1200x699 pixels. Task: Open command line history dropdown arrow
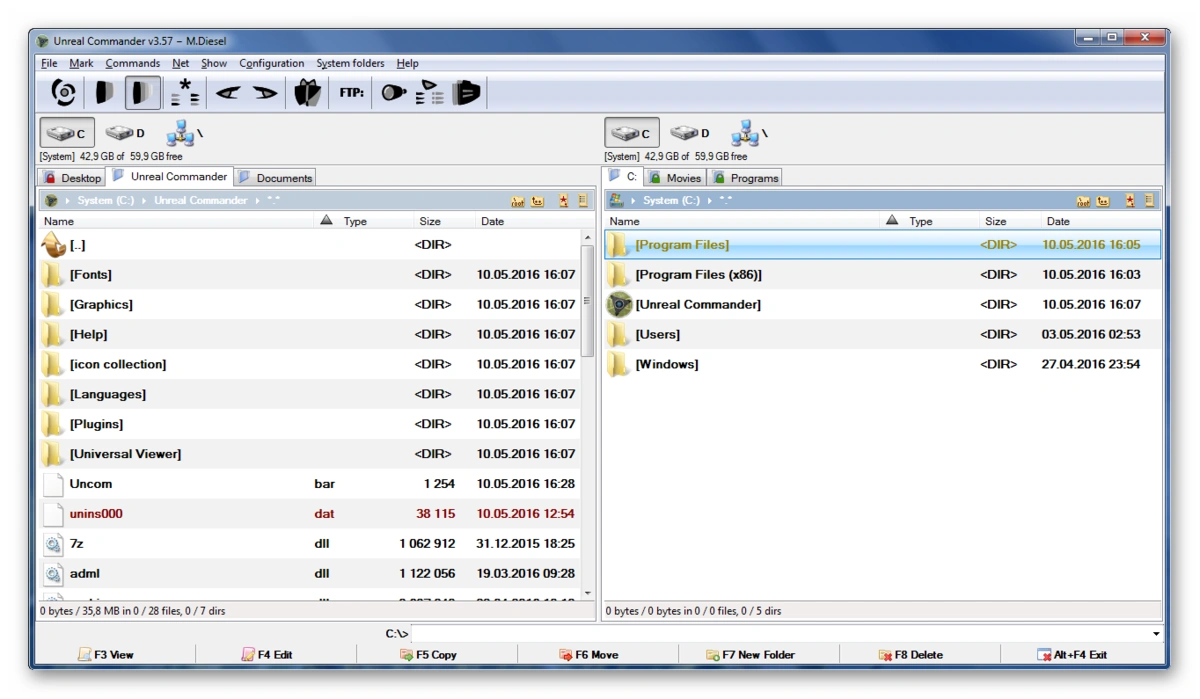click(x=1157, y=634)
